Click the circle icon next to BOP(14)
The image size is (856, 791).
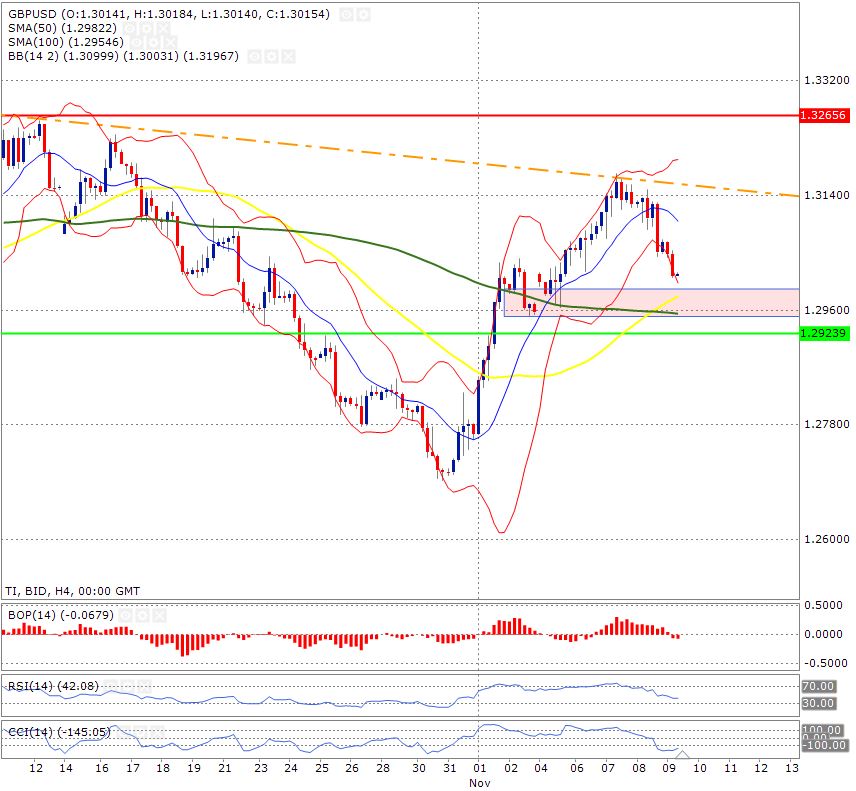pos(126,616)
